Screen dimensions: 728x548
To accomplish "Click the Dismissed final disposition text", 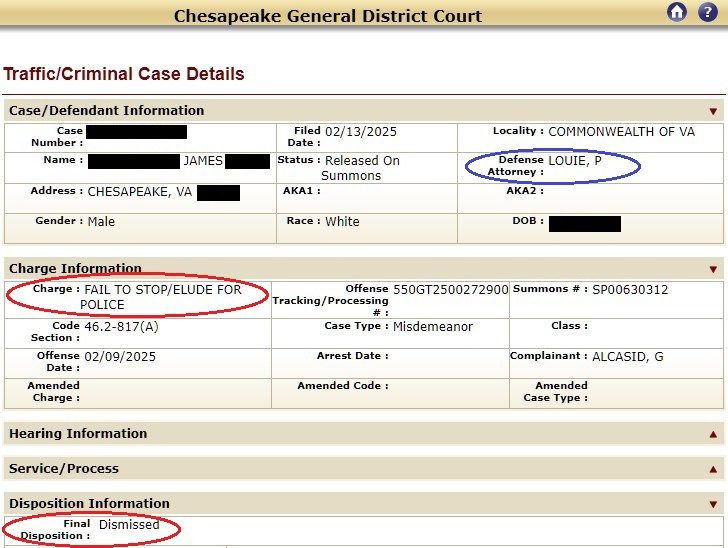I will click(x=129, y=525).
